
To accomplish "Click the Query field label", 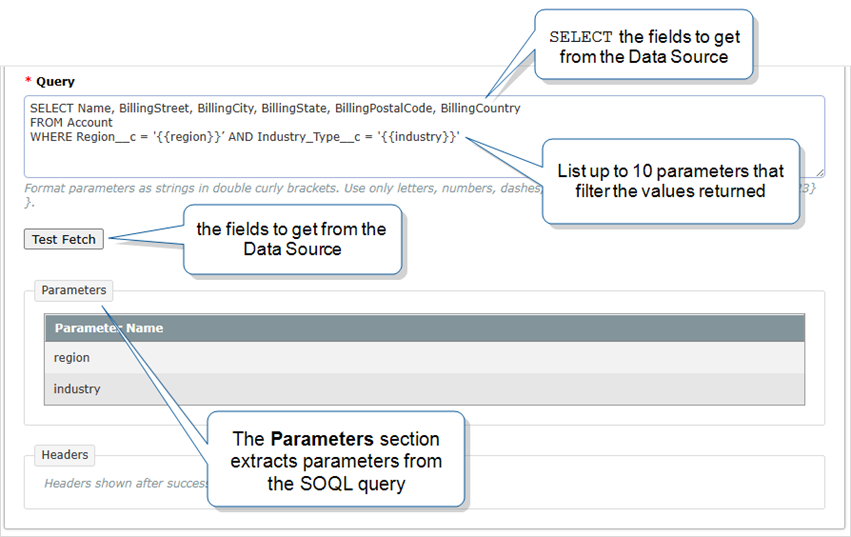I will (x=55, y=82).
